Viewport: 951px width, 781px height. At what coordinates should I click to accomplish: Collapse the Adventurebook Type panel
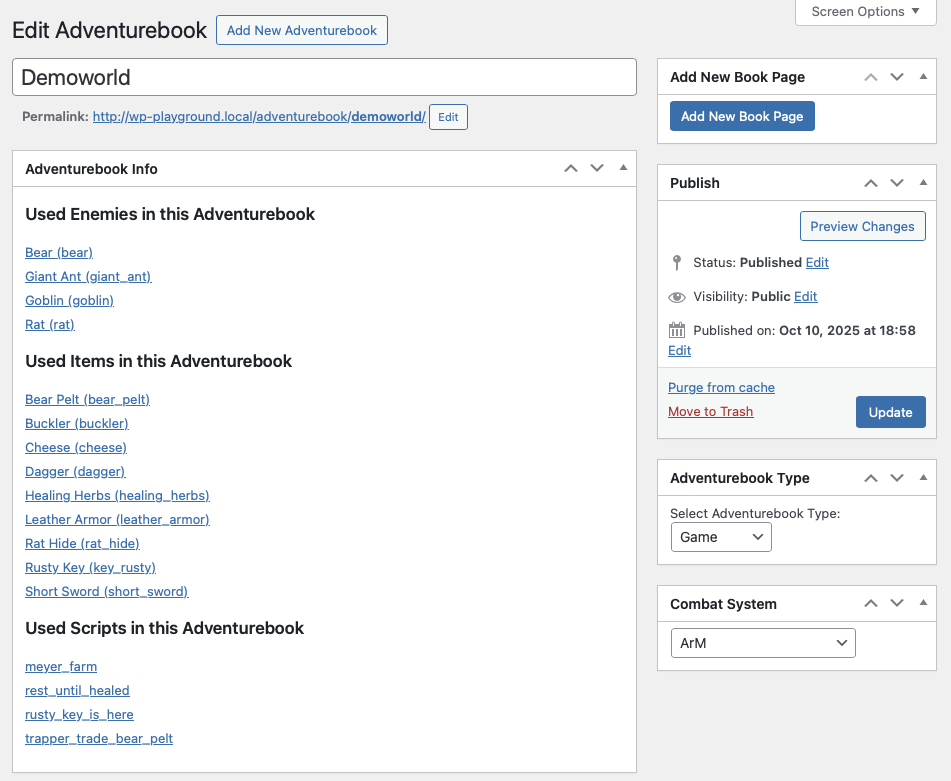tap(923, 477)
